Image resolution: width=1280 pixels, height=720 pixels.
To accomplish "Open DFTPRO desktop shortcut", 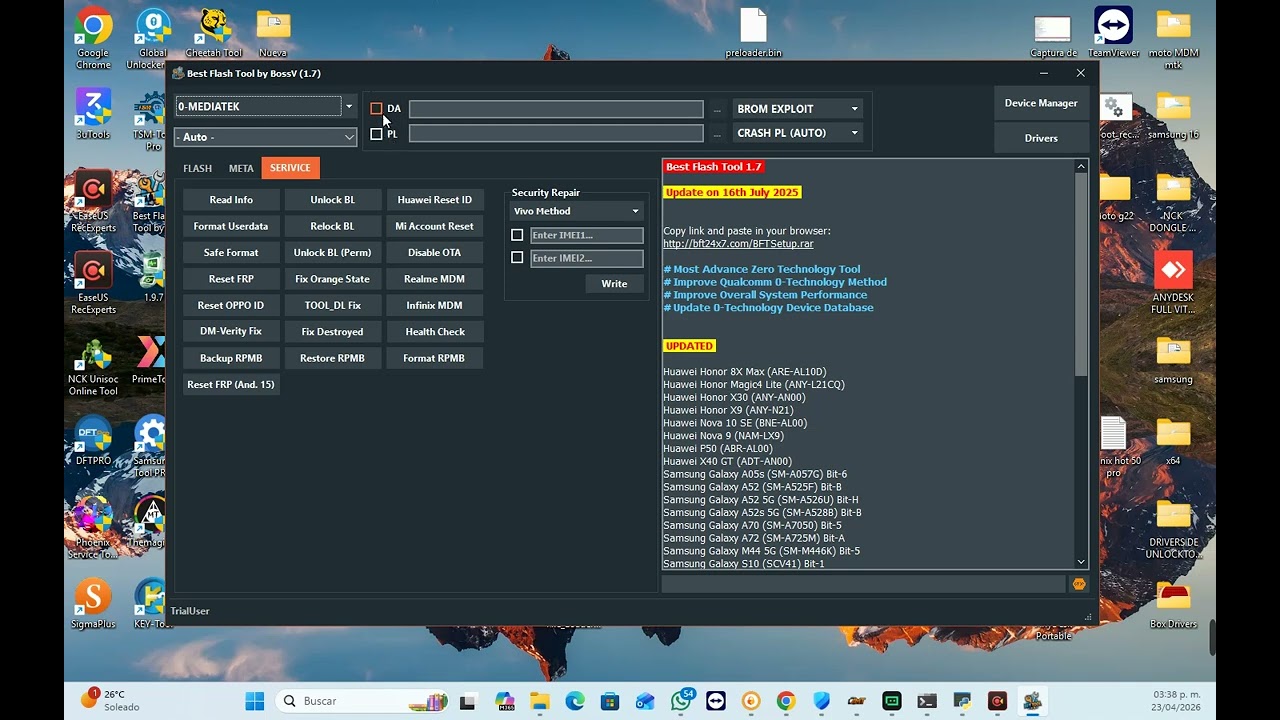I will click(93, 441).
